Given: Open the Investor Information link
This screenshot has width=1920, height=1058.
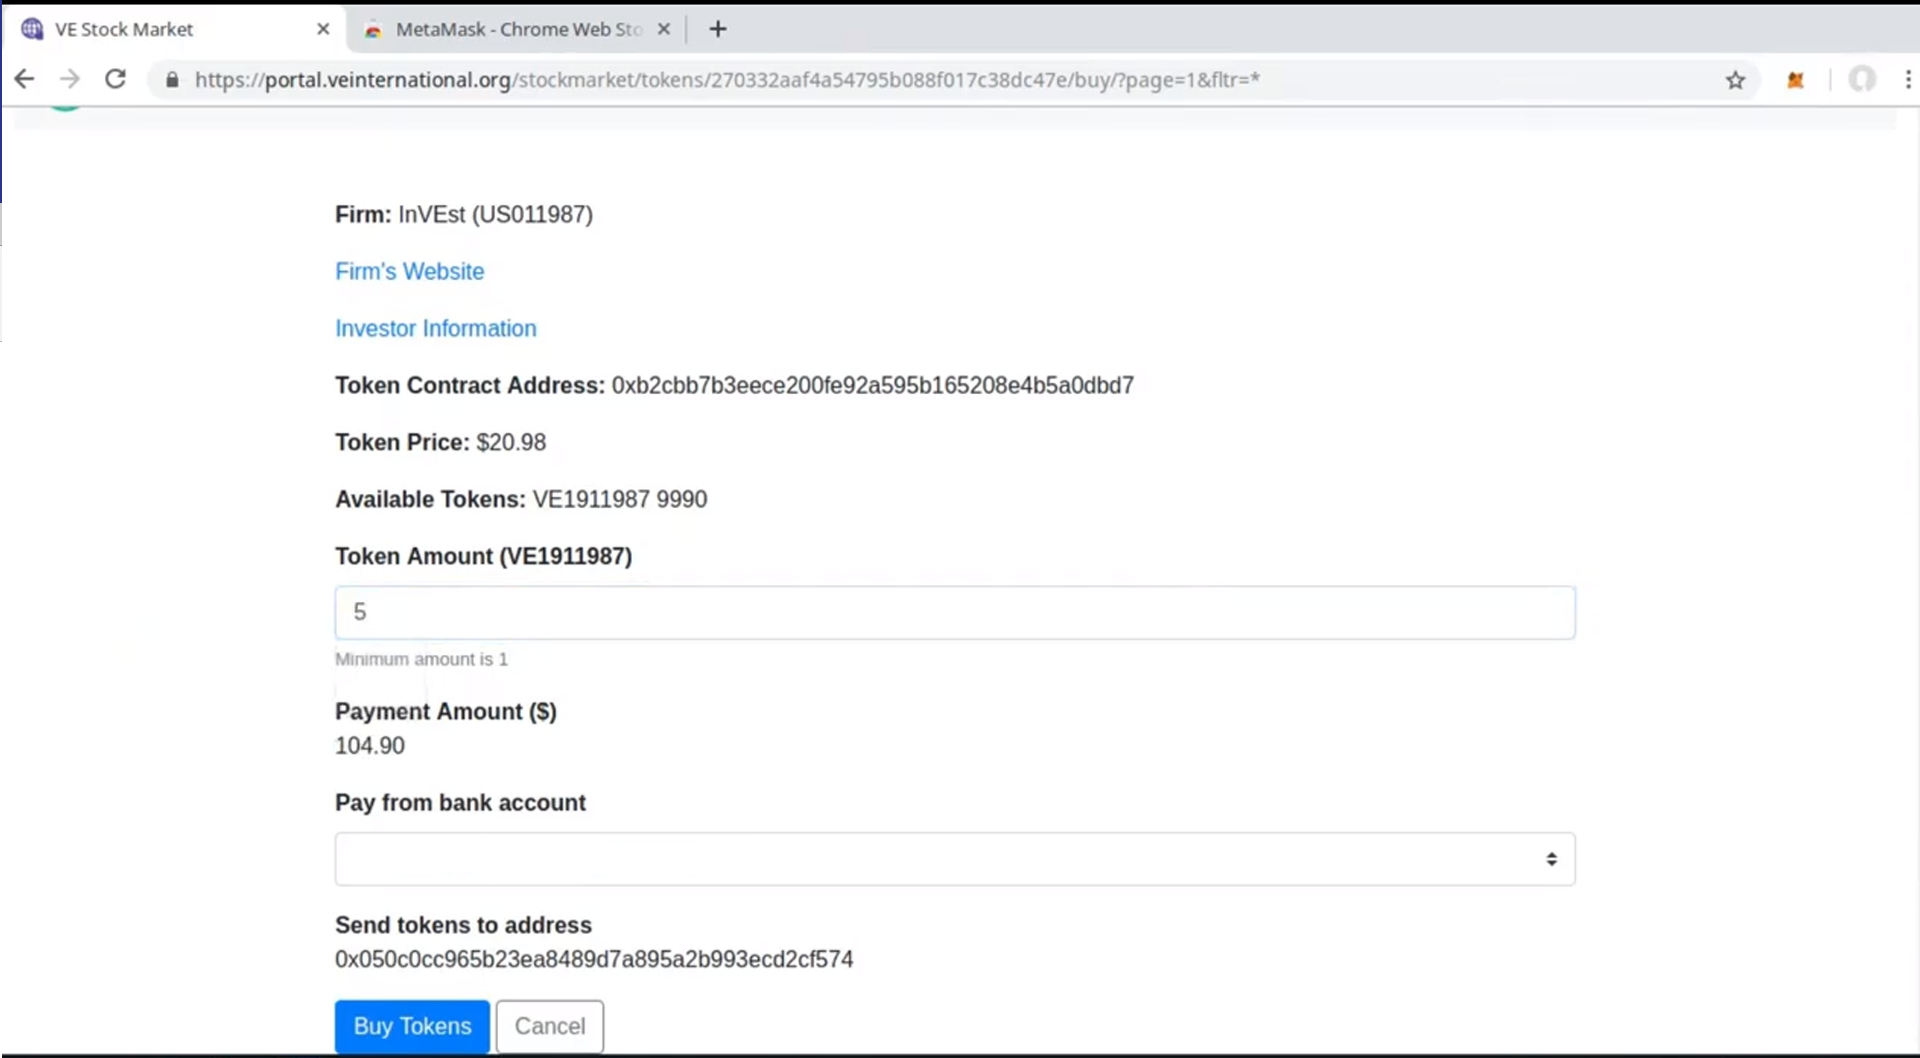Looking at the screenshot, I should coord(435,328).
